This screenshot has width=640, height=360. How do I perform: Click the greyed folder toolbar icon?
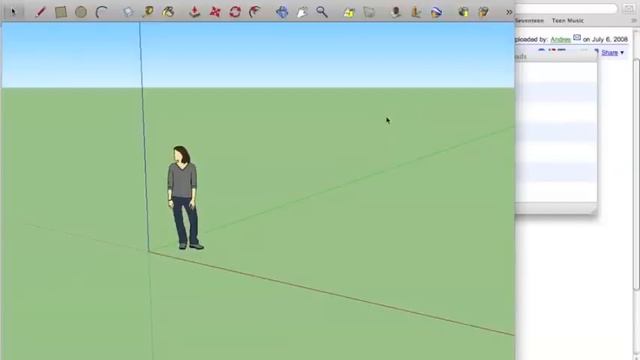(x=369, y=12)
